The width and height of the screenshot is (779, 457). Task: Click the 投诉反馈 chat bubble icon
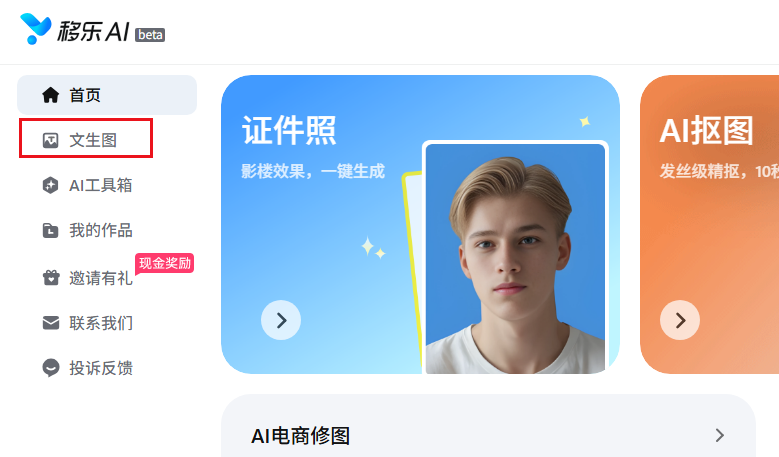(51, 368)
